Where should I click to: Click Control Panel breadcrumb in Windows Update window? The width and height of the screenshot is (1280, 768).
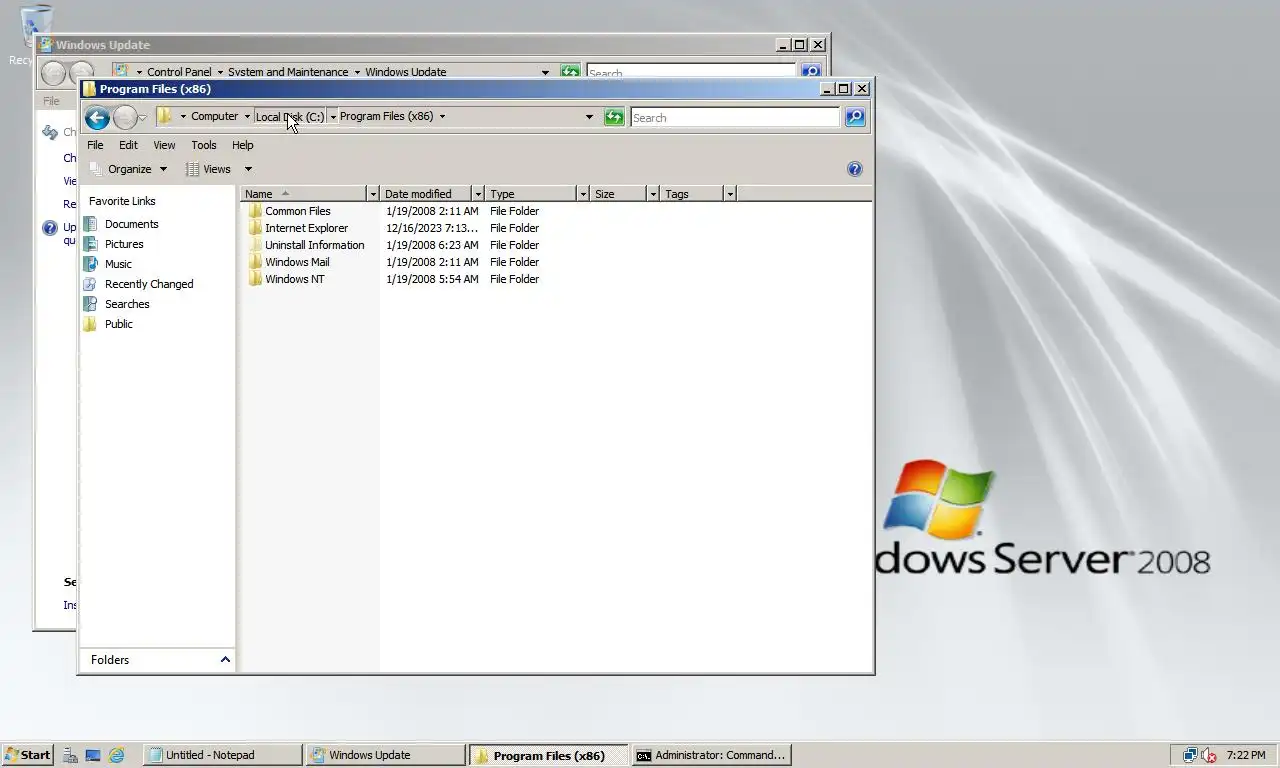point(180,72)
